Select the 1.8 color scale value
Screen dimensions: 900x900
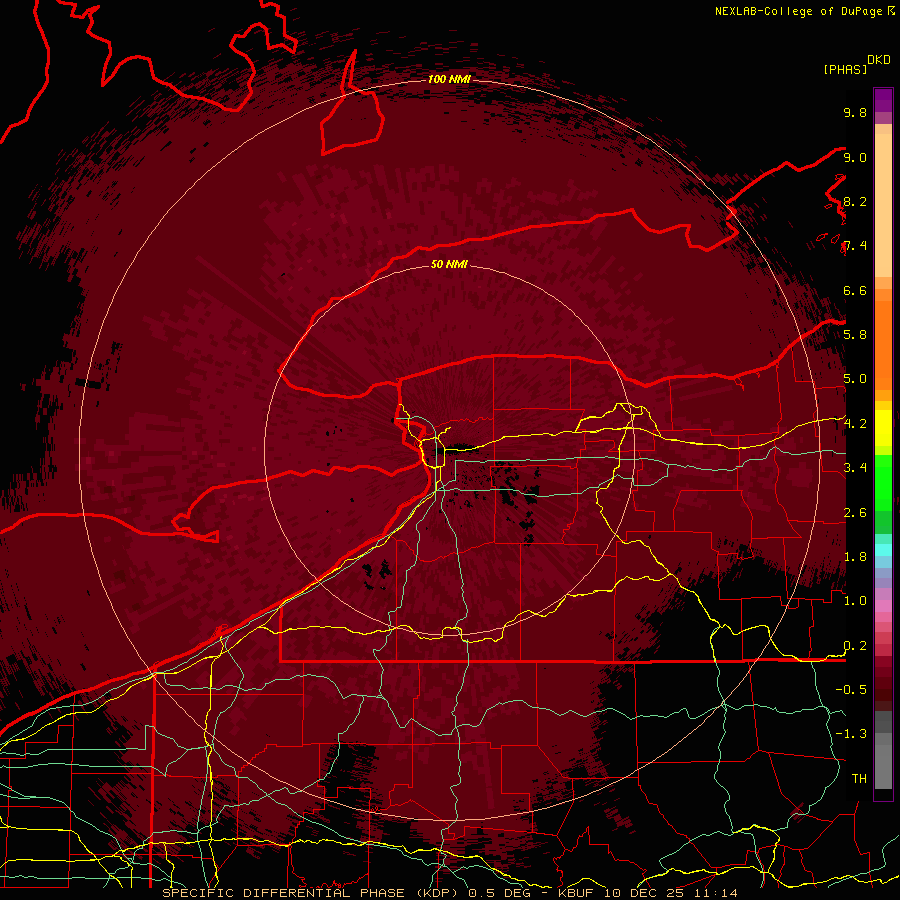click(855, 557)
